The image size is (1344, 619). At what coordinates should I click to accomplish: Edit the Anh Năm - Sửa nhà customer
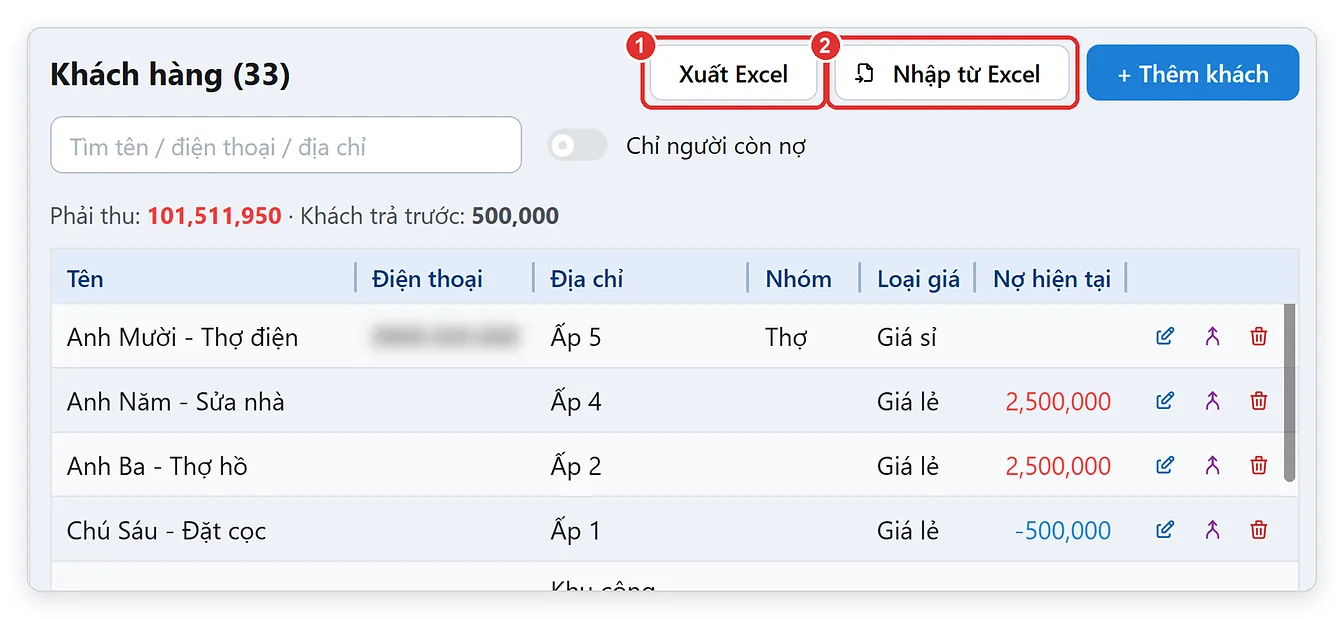coord(1165,401)
